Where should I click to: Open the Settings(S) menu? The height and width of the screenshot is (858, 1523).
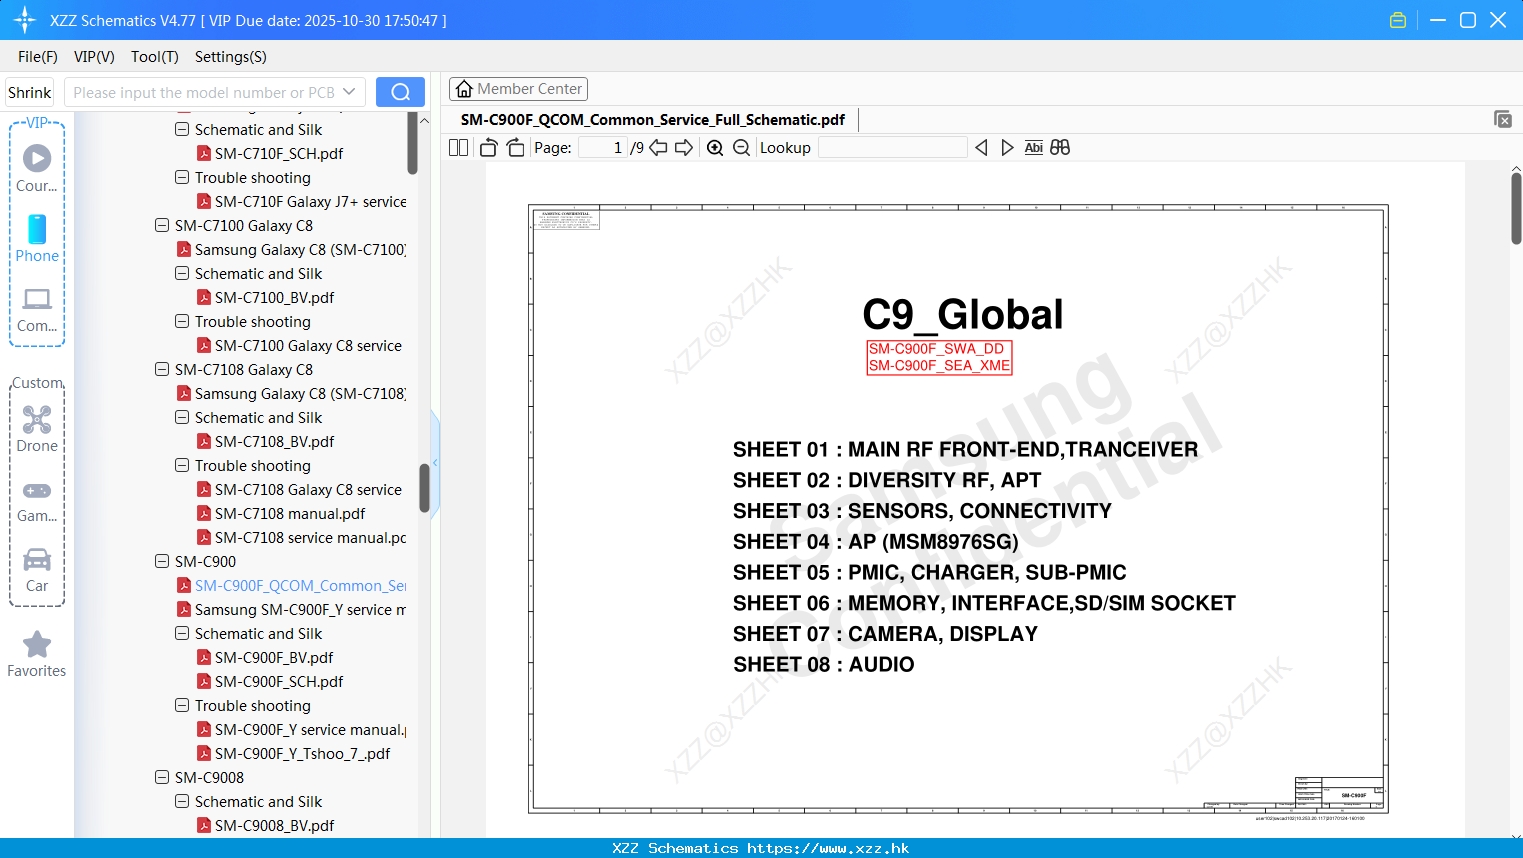pyautogui.click(x=231, y=57)
